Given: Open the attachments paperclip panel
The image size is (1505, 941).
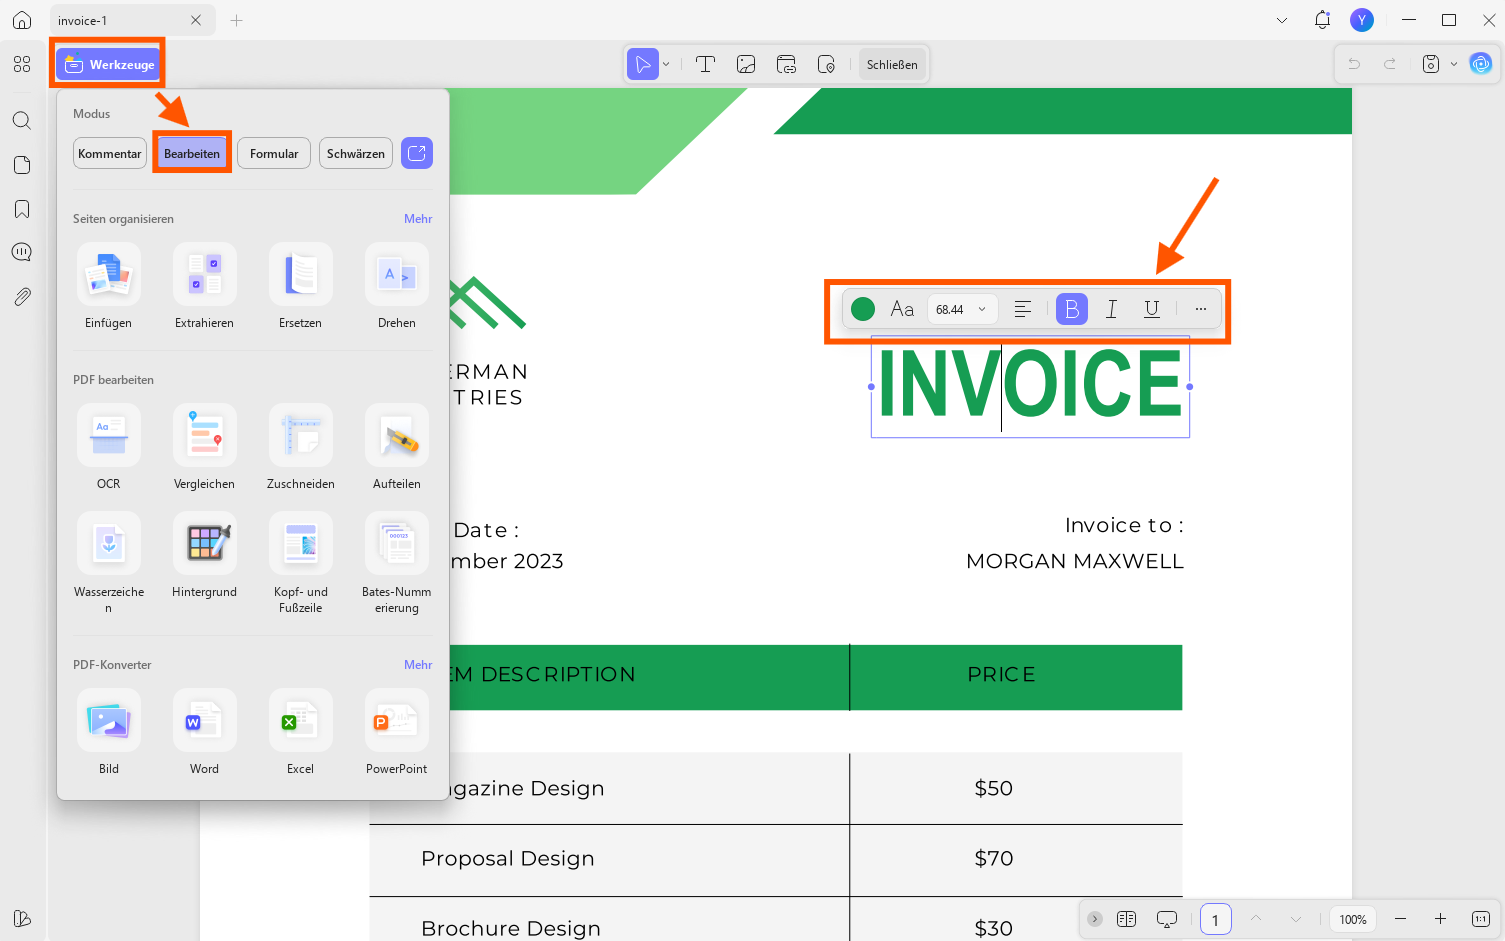Looking at the screenshot, I should 22,297.
